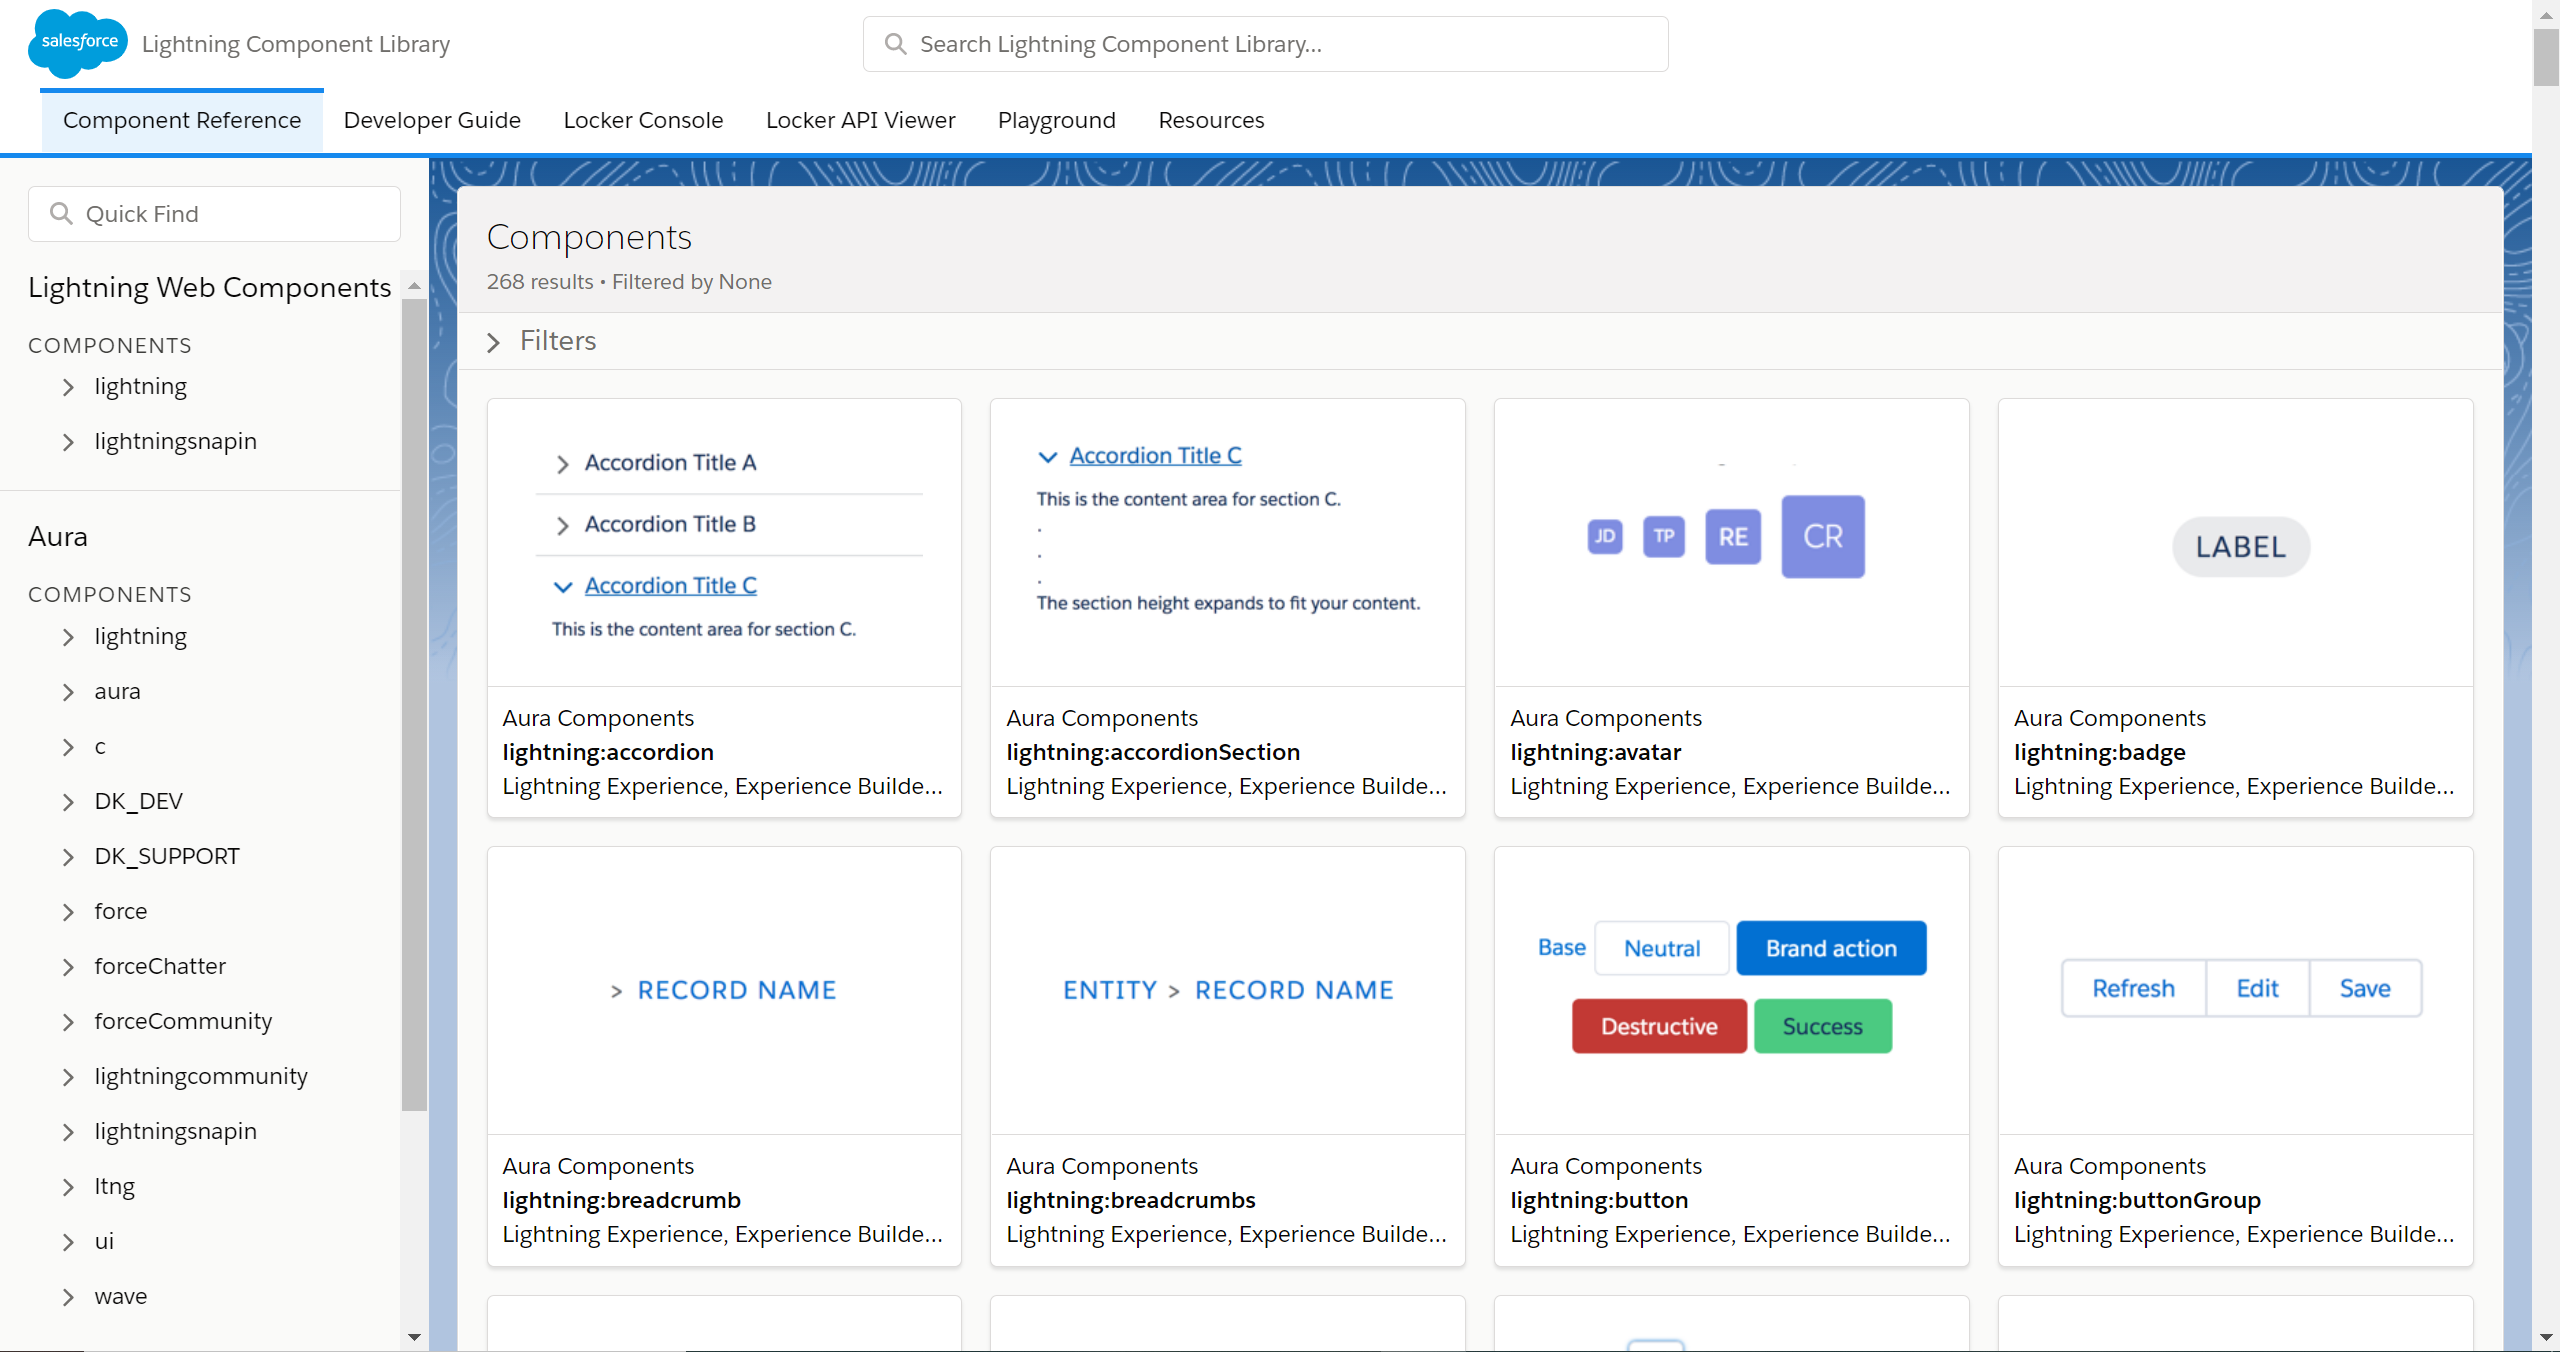
Task: Click the sidebar scroll-down arrow
Action: (414, 1337)
